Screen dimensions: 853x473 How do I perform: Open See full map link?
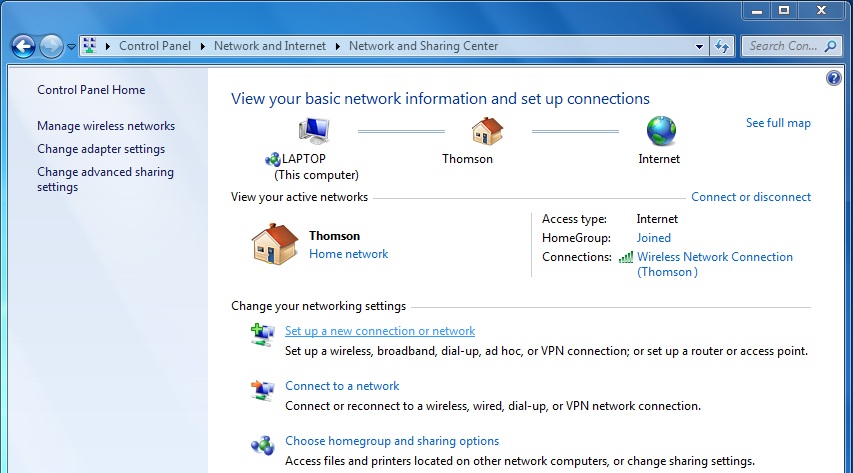(x=778, y=123)
